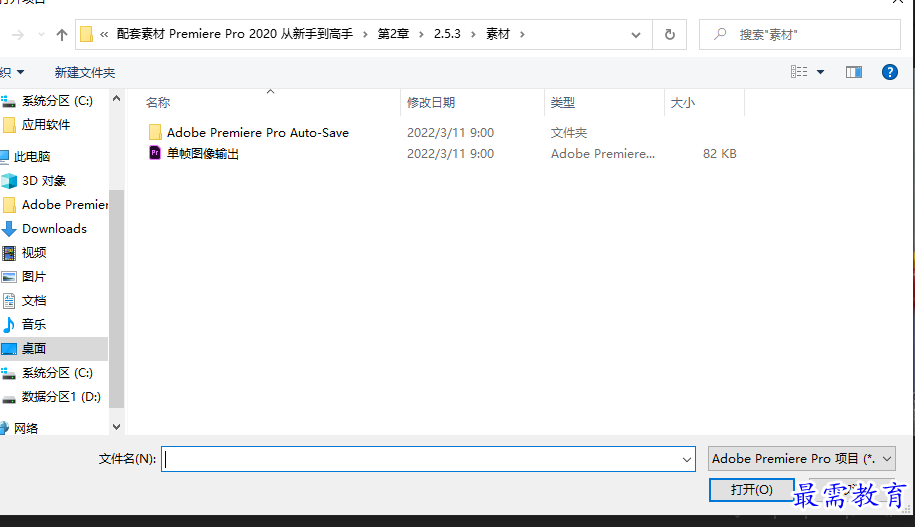Screen dimensions: 915x527
Task: Click the 此电脑 computer icon in sidebar
Action: click(5, 156)
